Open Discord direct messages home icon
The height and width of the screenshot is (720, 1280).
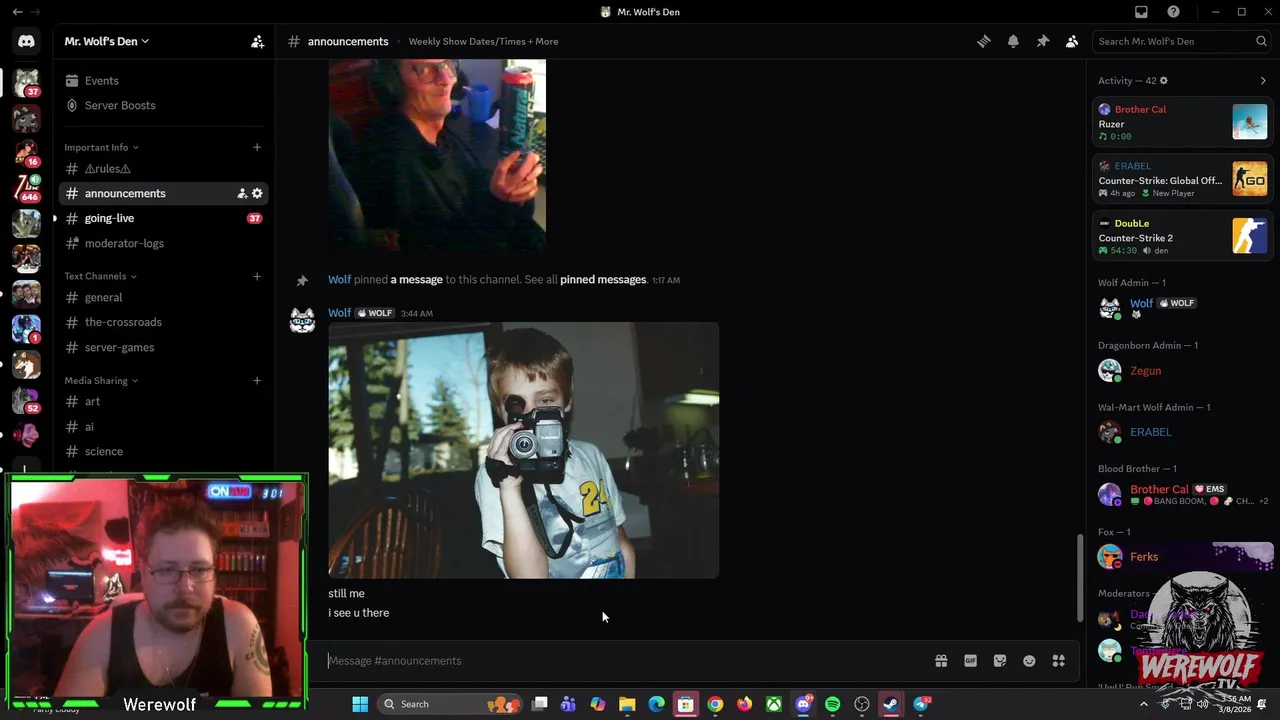(x=26, y=41)
